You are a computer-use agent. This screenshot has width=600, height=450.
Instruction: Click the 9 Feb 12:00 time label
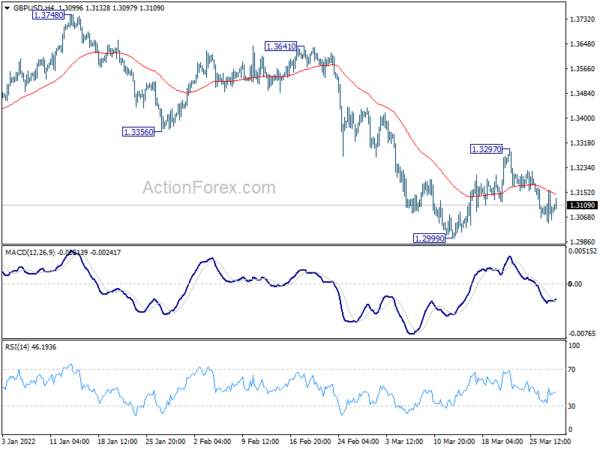pyautogui.click(x=260, y=442)
